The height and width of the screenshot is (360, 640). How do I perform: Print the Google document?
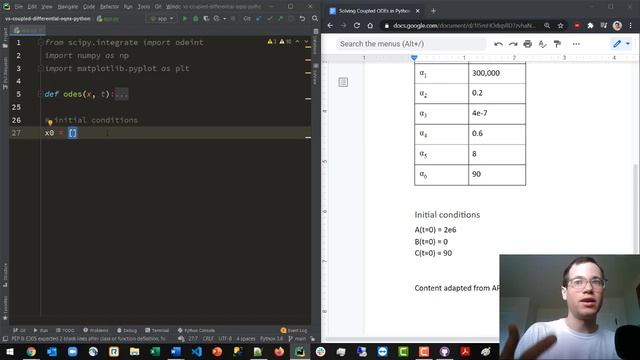[528, 44]
